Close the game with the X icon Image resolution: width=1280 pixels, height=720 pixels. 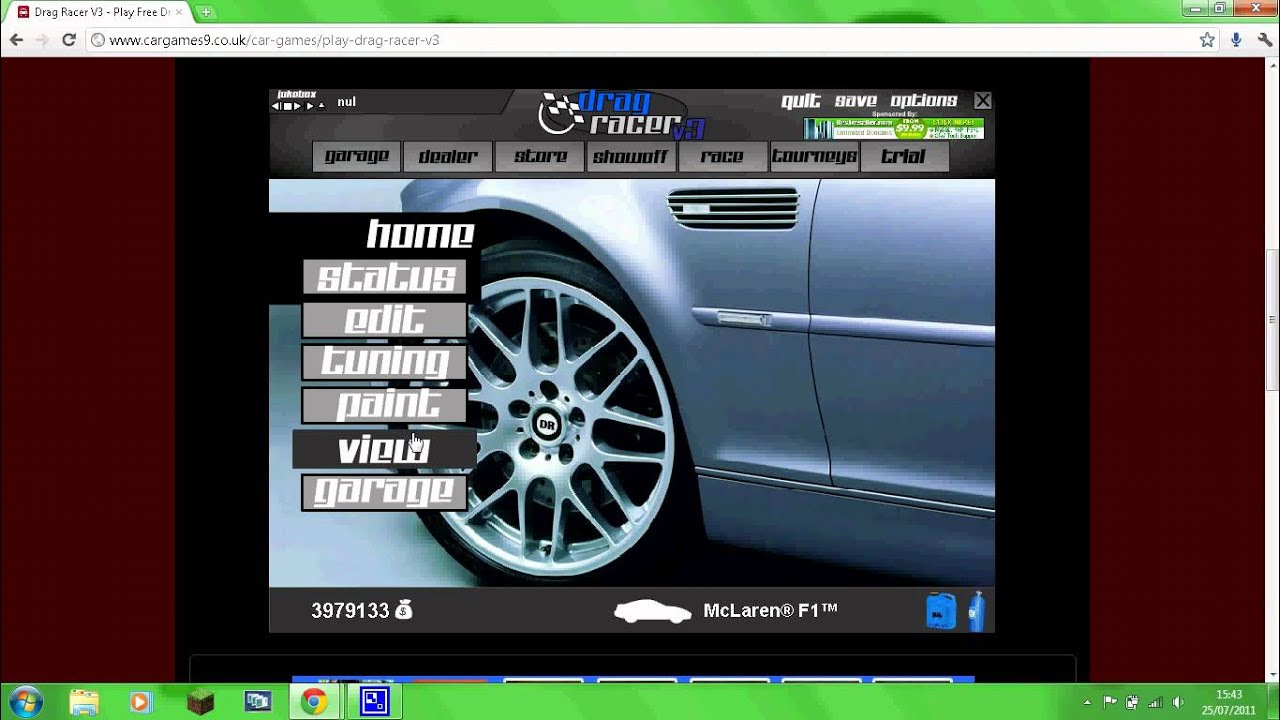[x=983, y=100]
